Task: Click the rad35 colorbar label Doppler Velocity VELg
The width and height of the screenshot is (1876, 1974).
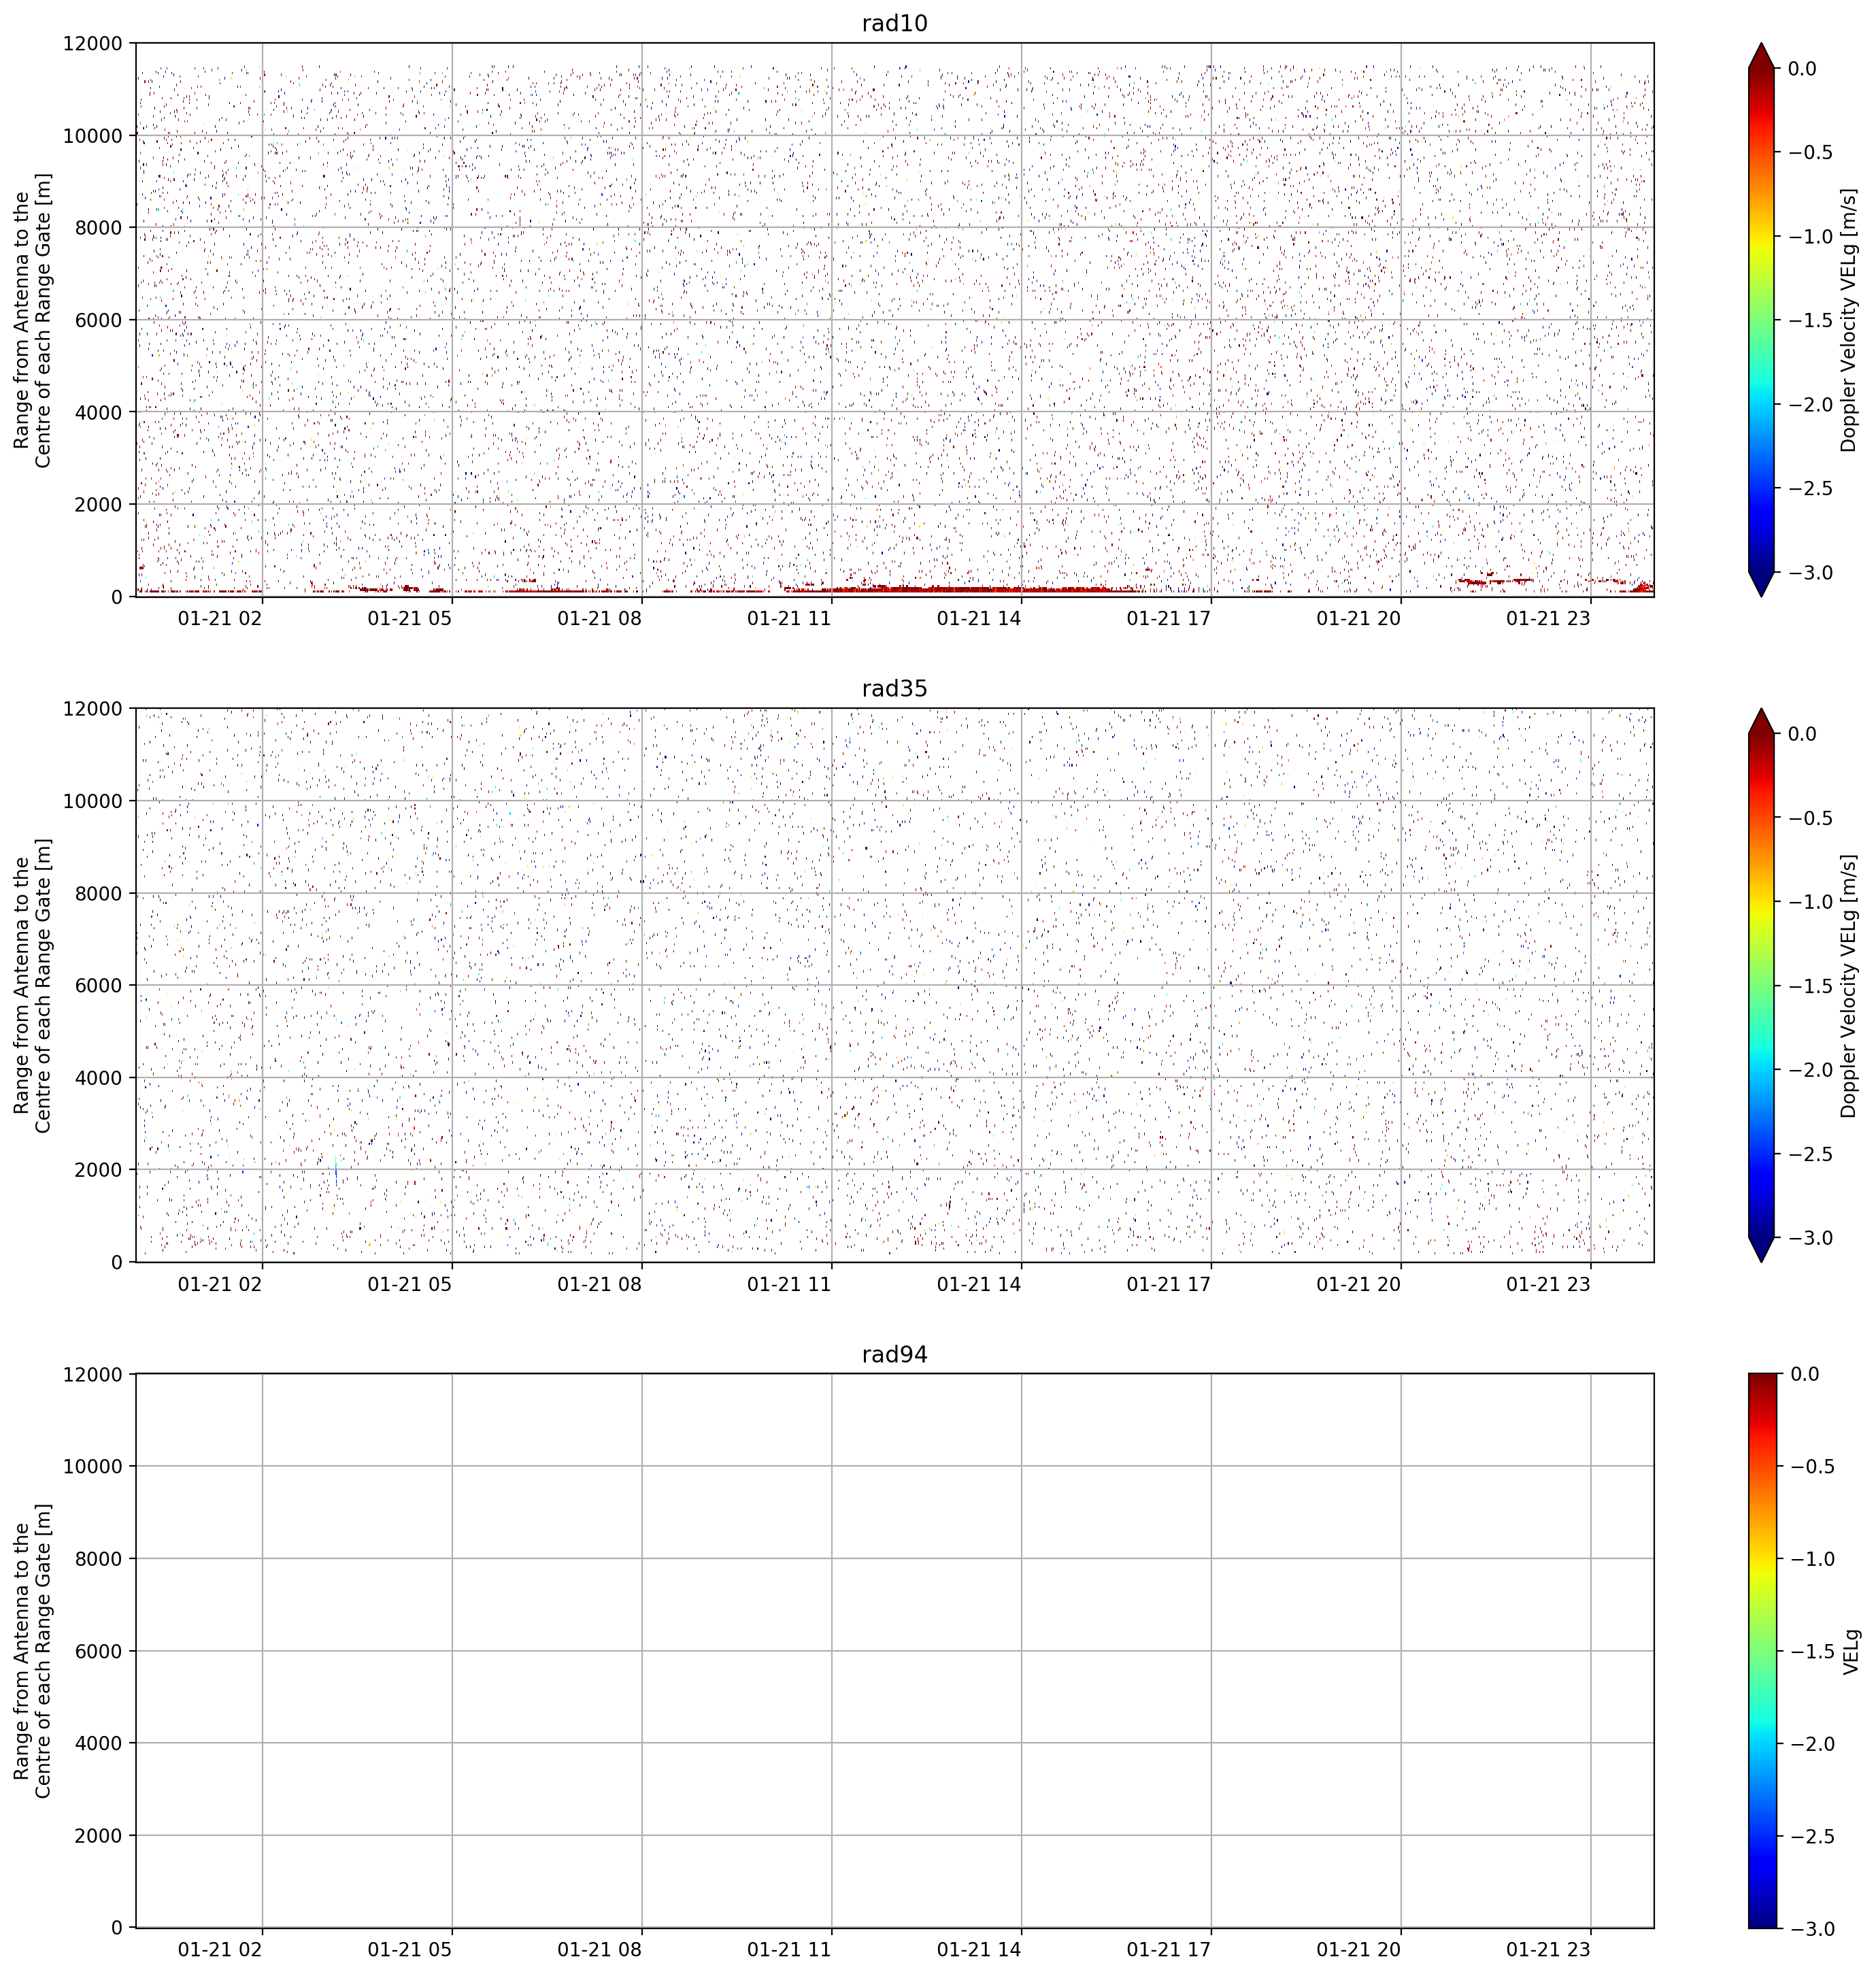Action: tap(1848, 985)
